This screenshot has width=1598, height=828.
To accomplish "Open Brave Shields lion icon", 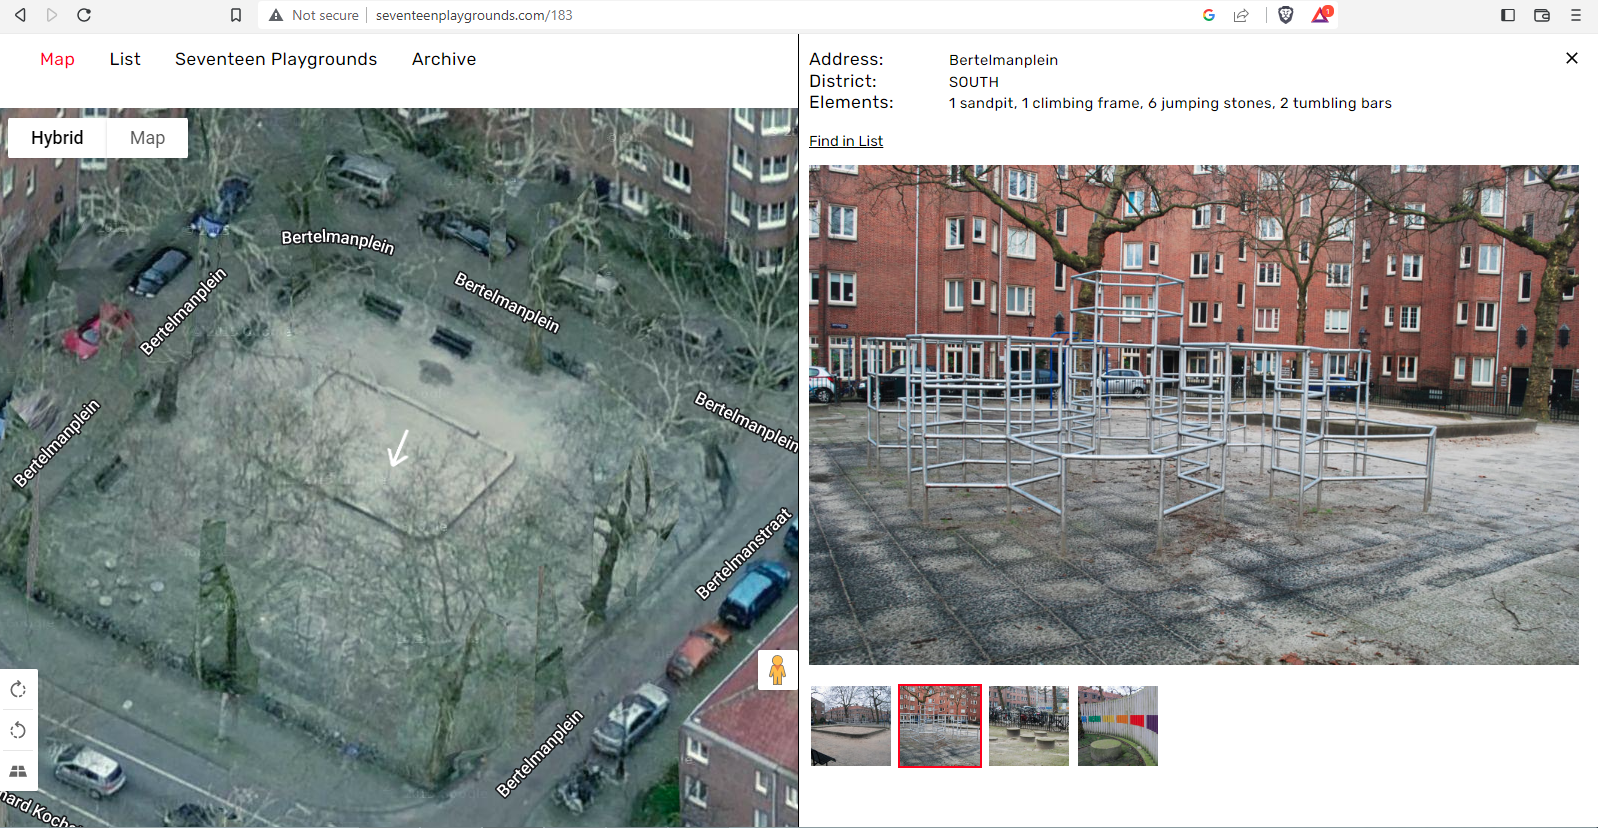I will tap(1286, 15).
